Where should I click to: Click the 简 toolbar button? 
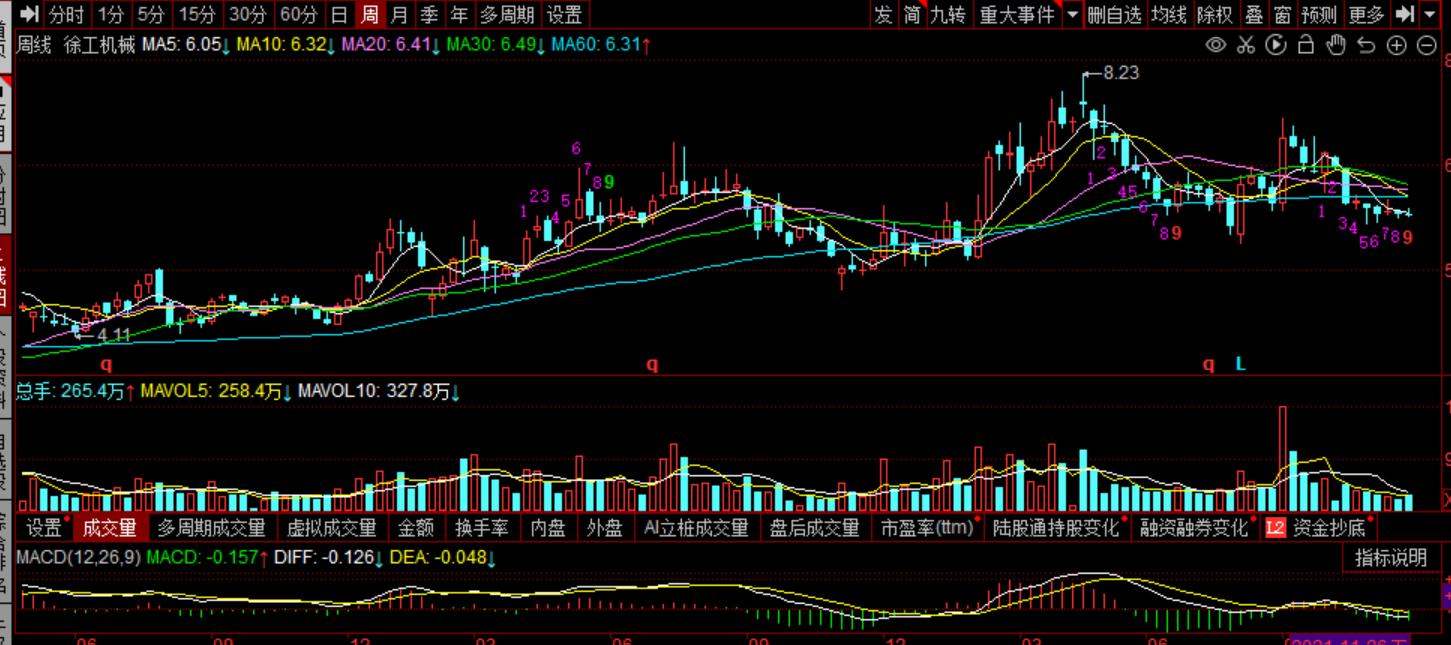(x=912, y=14)
